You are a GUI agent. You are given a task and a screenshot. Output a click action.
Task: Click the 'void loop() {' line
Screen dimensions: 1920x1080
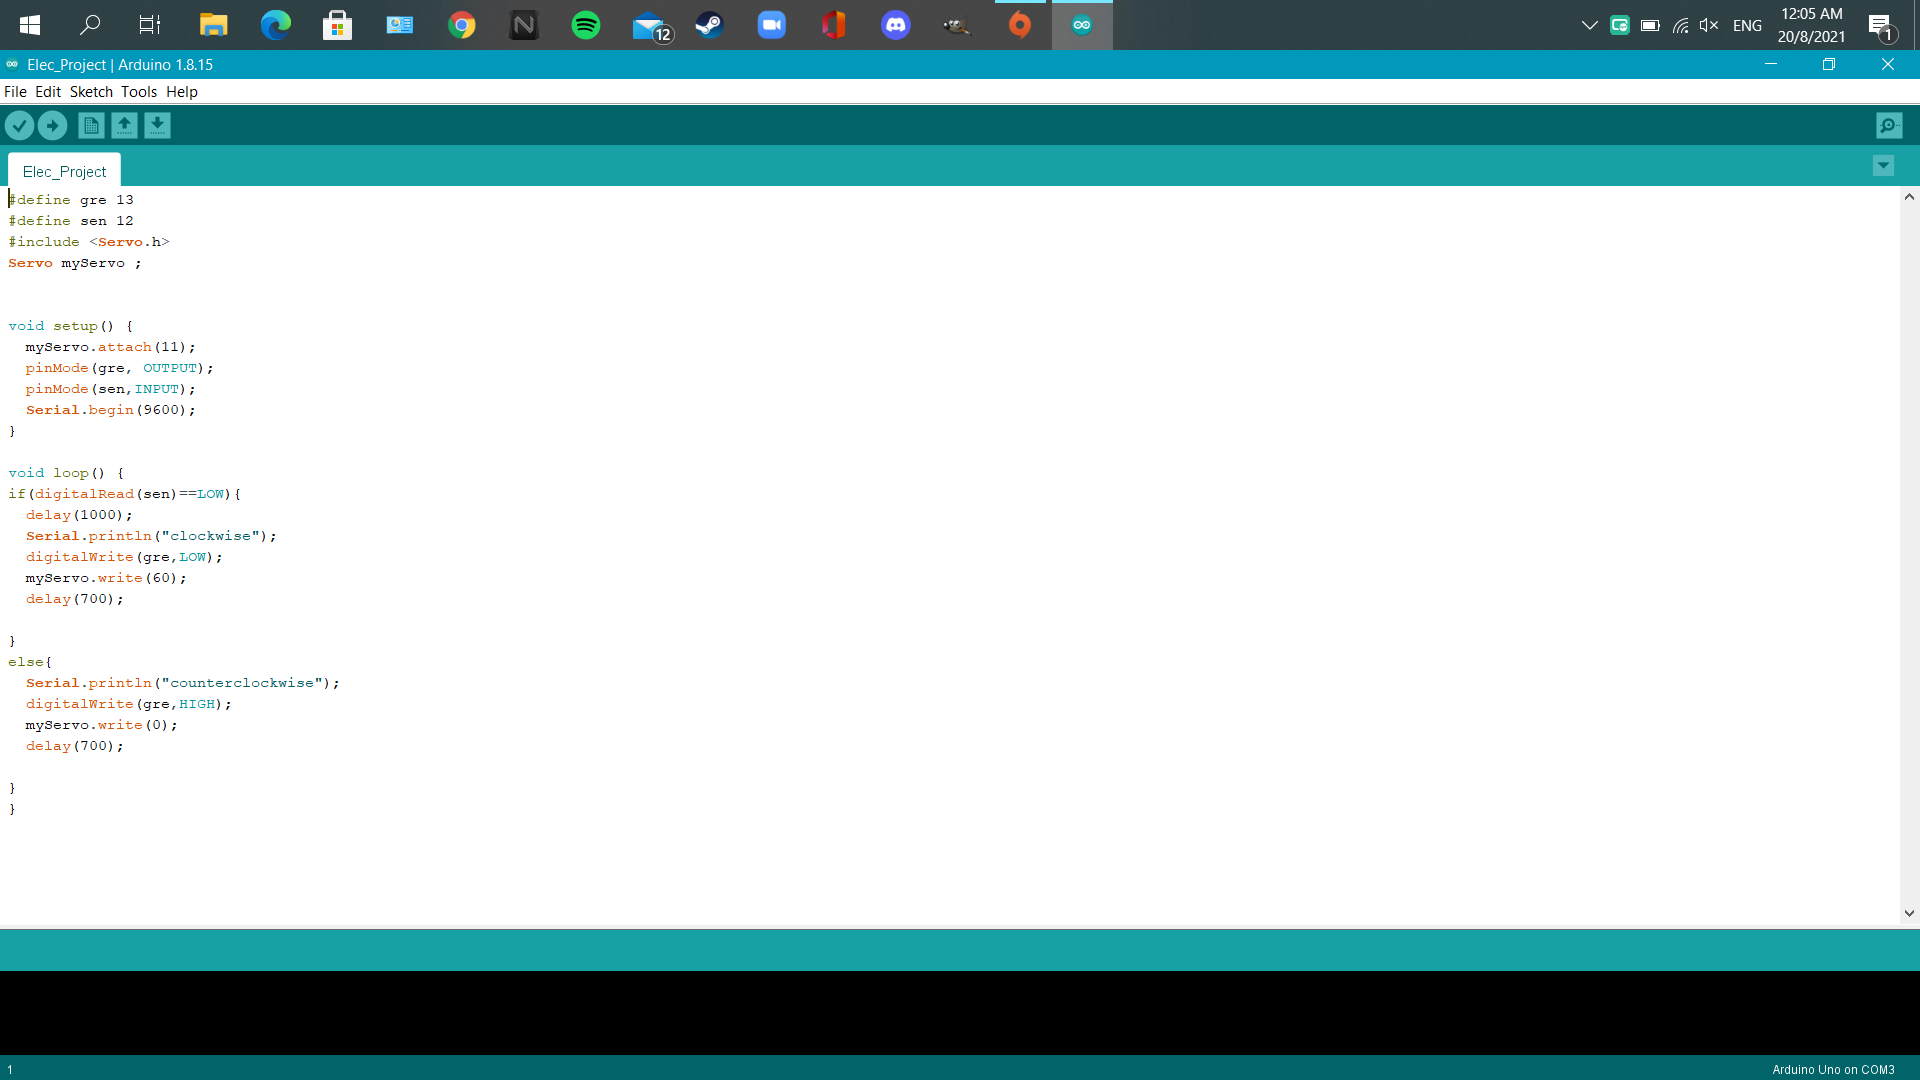coord(66,473)
